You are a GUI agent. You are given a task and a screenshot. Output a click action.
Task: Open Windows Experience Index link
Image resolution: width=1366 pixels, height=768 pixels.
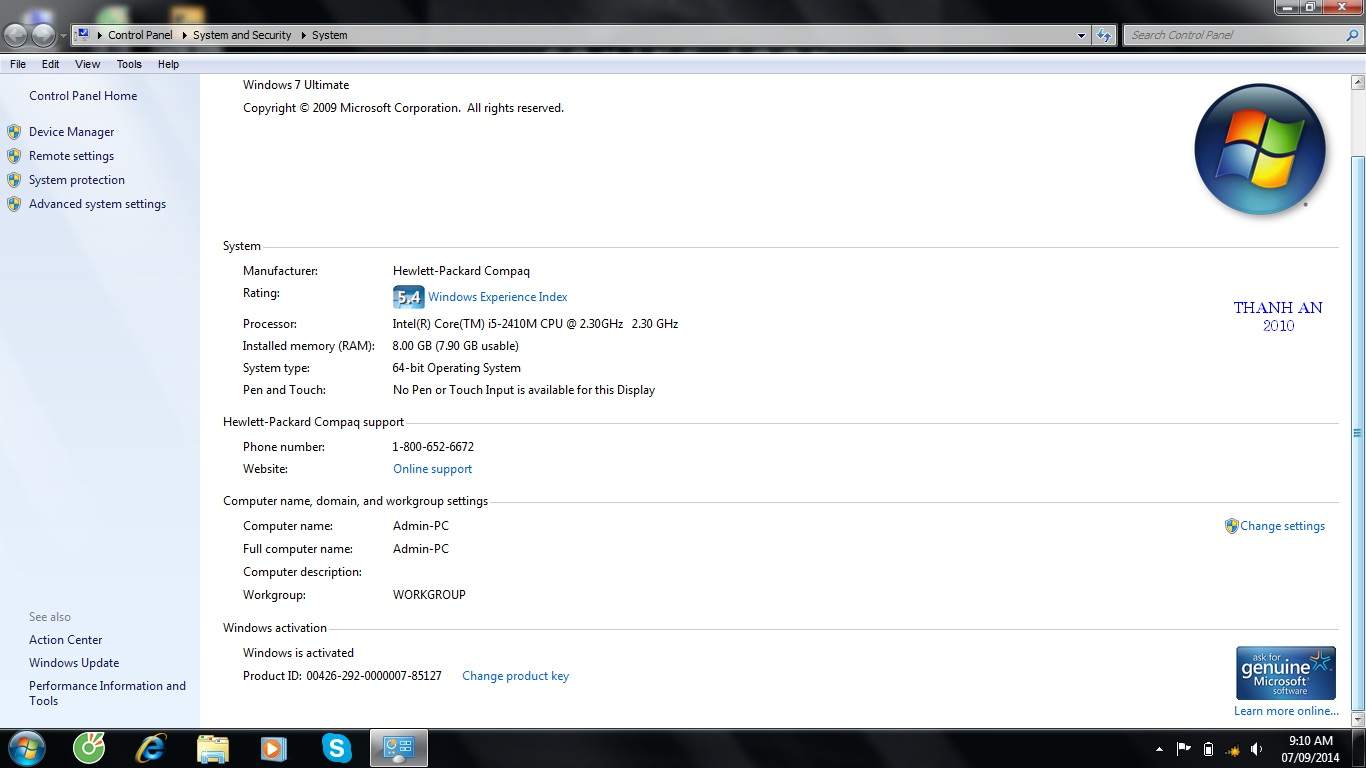[x=497, y=297]
